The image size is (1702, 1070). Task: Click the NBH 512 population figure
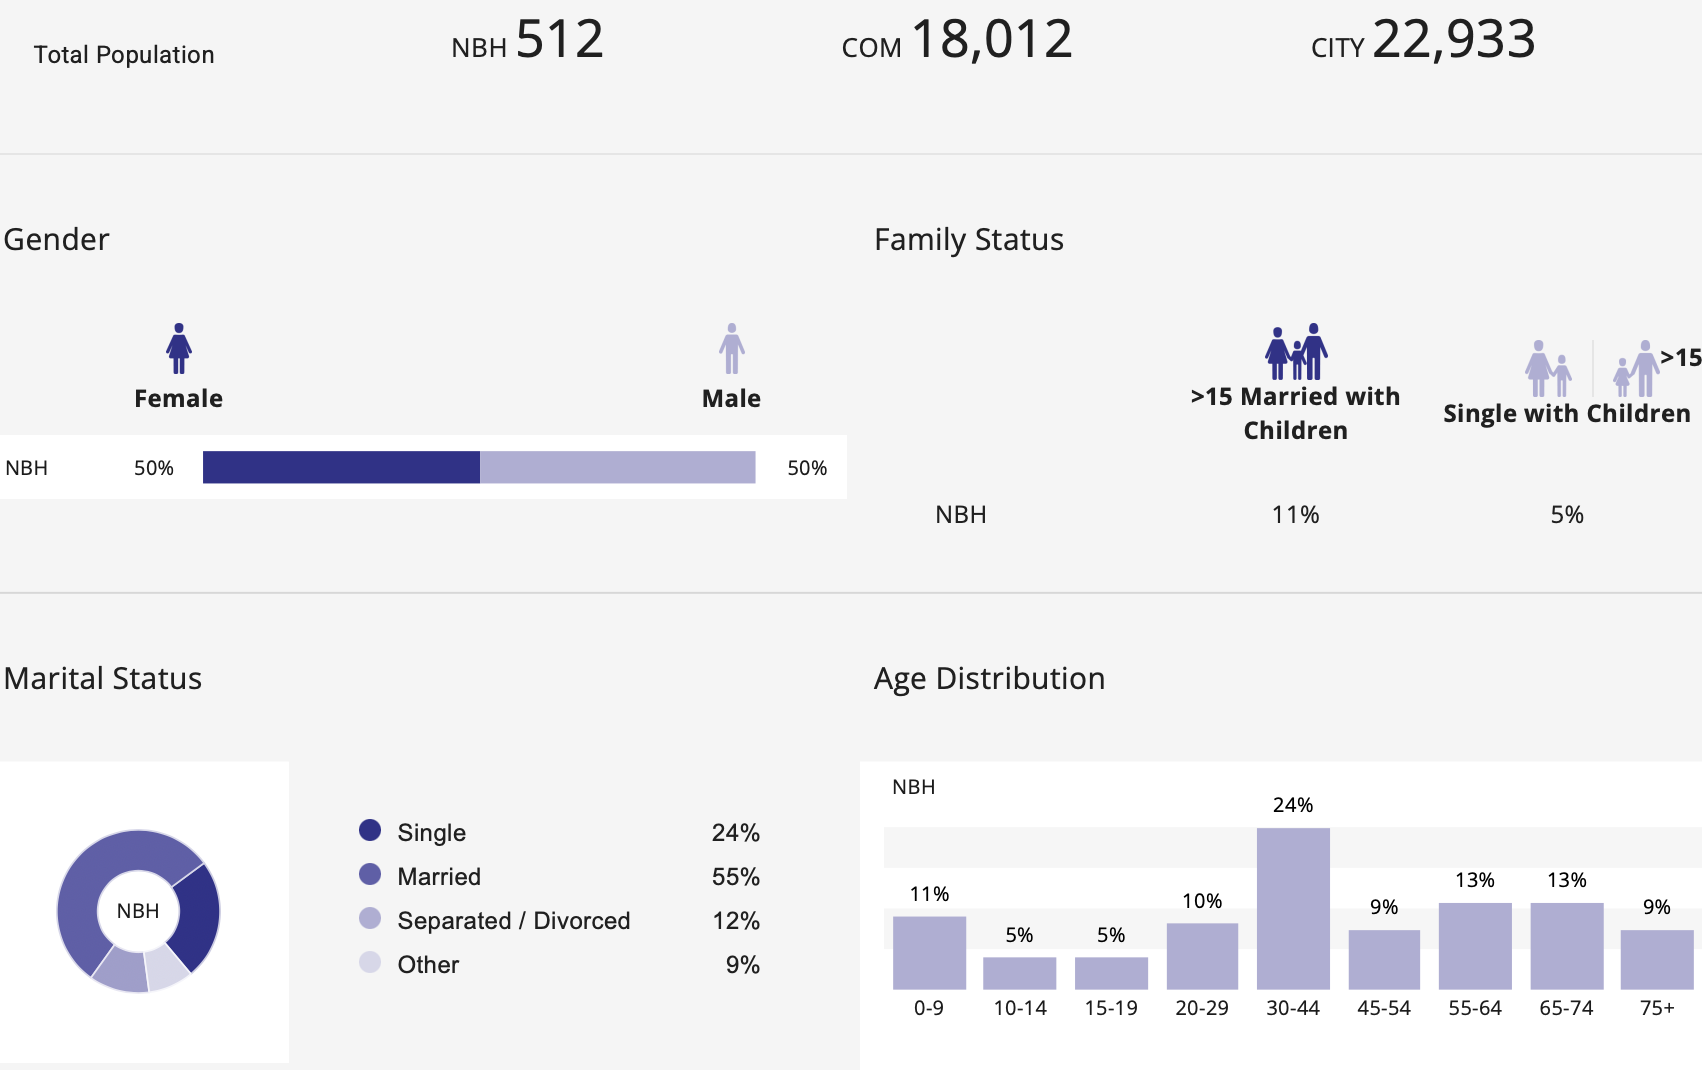click(527, 40)
